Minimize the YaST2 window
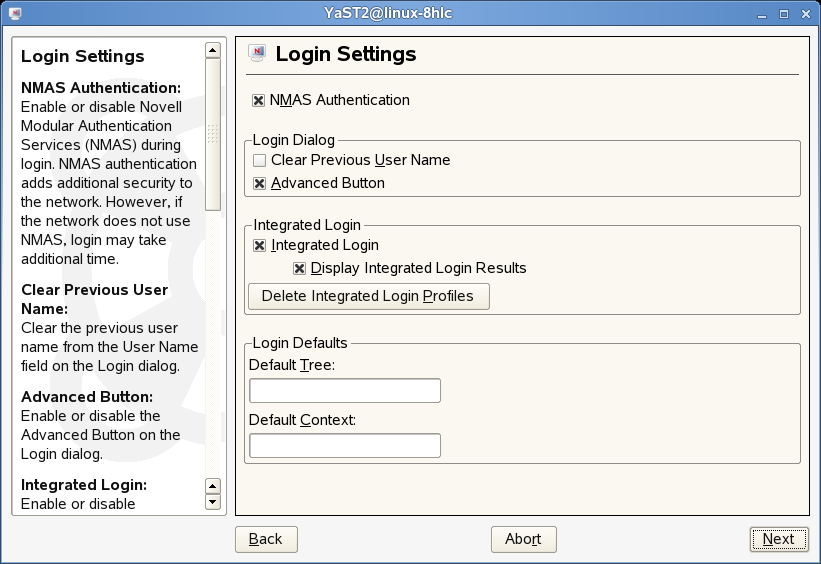Viewport: 821px width, 564px height. click(763, 13)
